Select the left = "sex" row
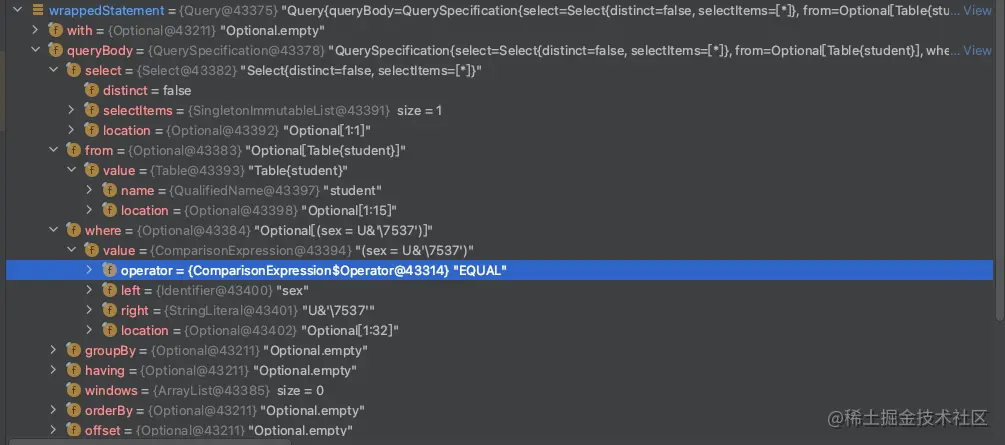The image size is (1005, 445). (499, 290)
